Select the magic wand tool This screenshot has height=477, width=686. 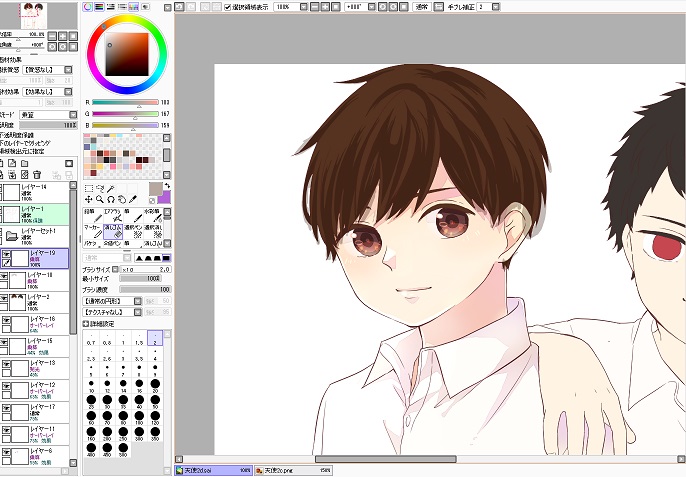111,189
